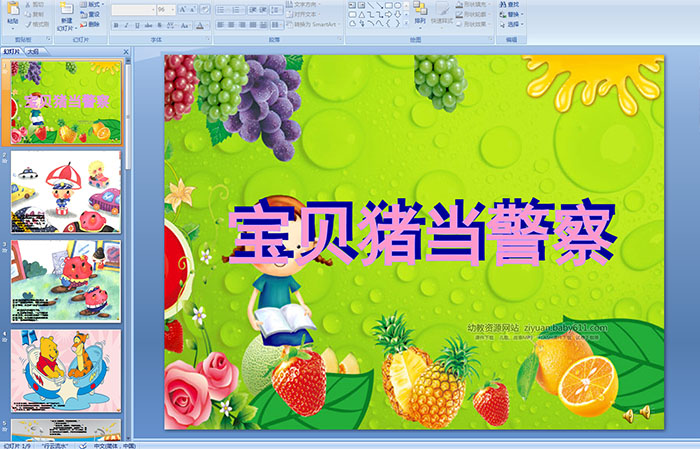Click the Delete slide (删除) icon
The image size is (700, 449).
(x=92, y=25)
